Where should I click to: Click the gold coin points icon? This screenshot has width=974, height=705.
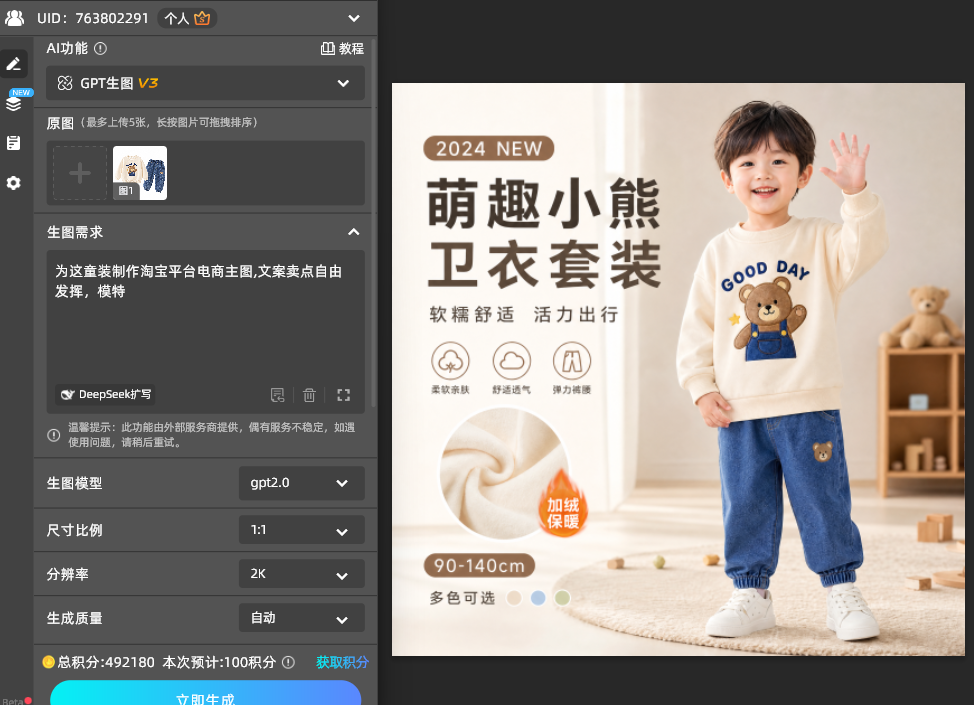(48, 662)
